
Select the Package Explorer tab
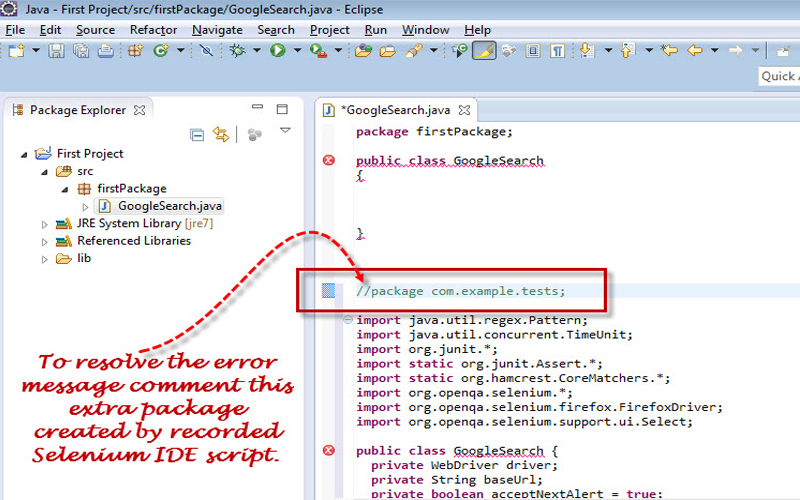click(77, 110)
